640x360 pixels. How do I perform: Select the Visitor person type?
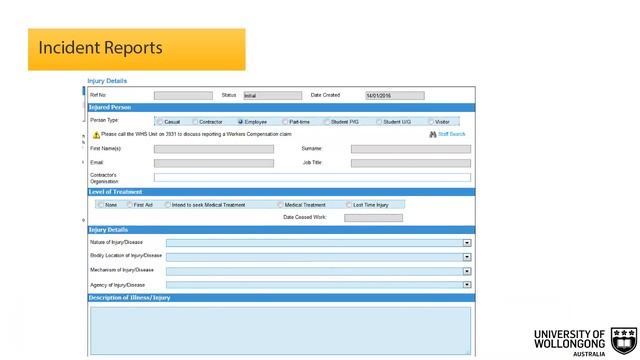(431, 122)
